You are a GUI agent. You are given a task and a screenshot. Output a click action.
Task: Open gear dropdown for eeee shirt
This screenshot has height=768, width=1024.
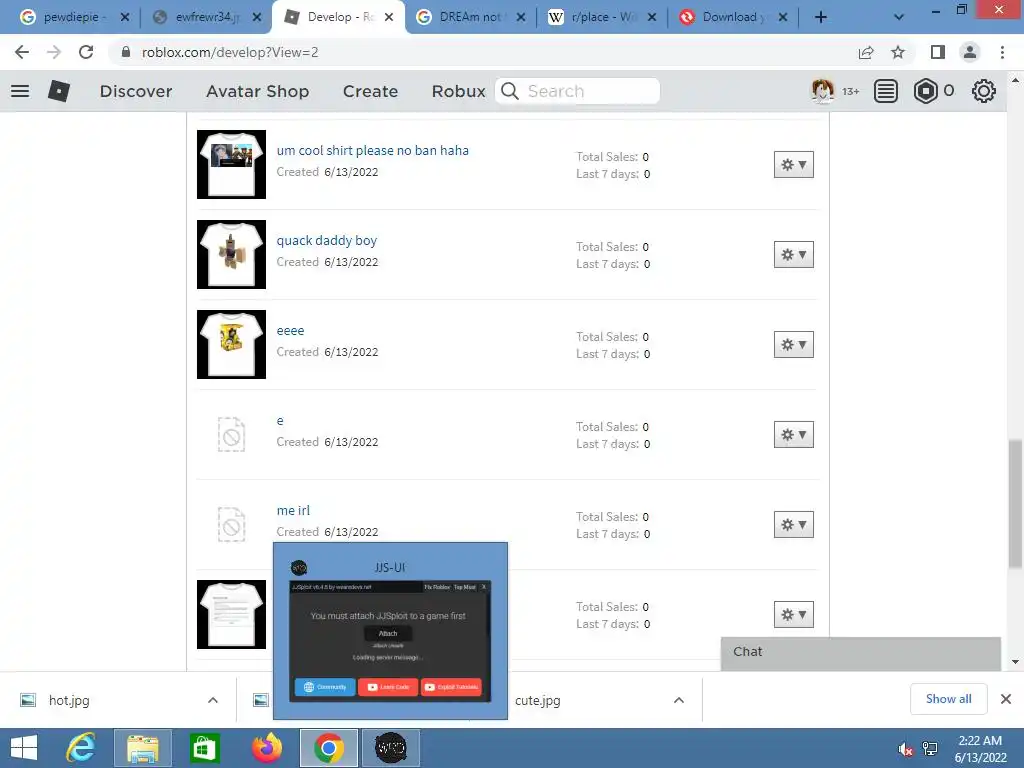tap(793, 345)
